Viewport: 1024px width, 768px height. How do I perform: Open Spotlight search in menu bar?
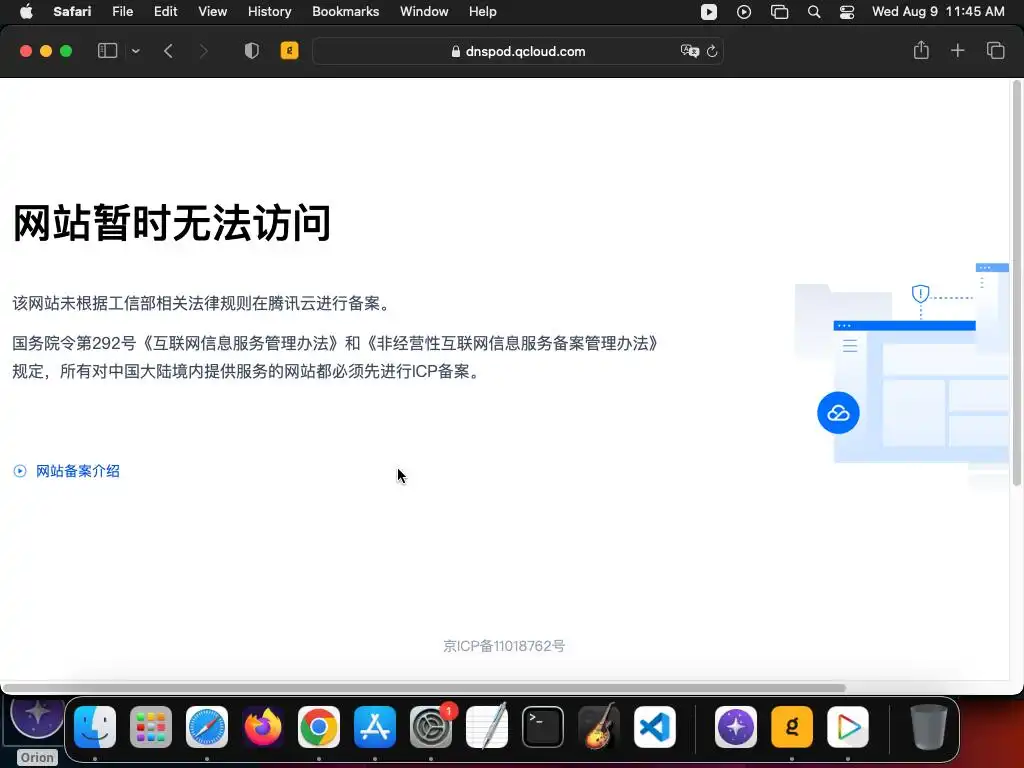coord(814,12)
